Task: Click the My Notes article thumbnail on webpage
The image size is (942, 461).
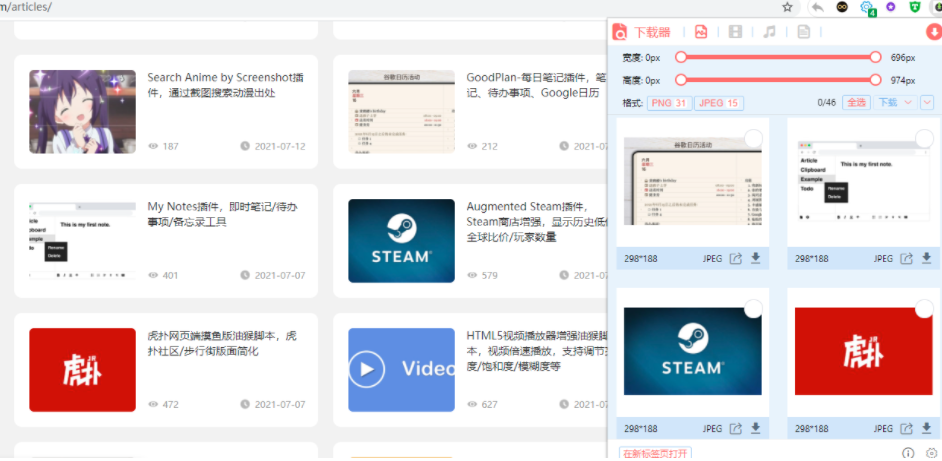Action: 82,240
